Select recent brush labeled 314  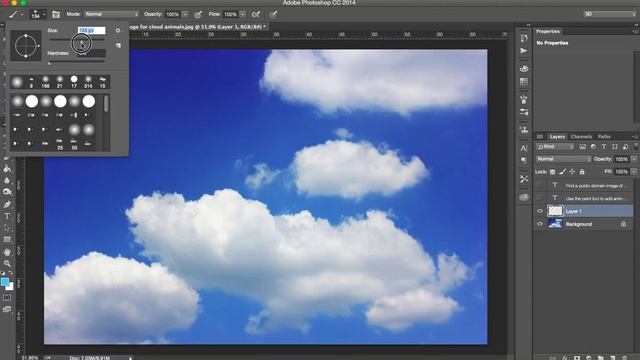(88, 82)
